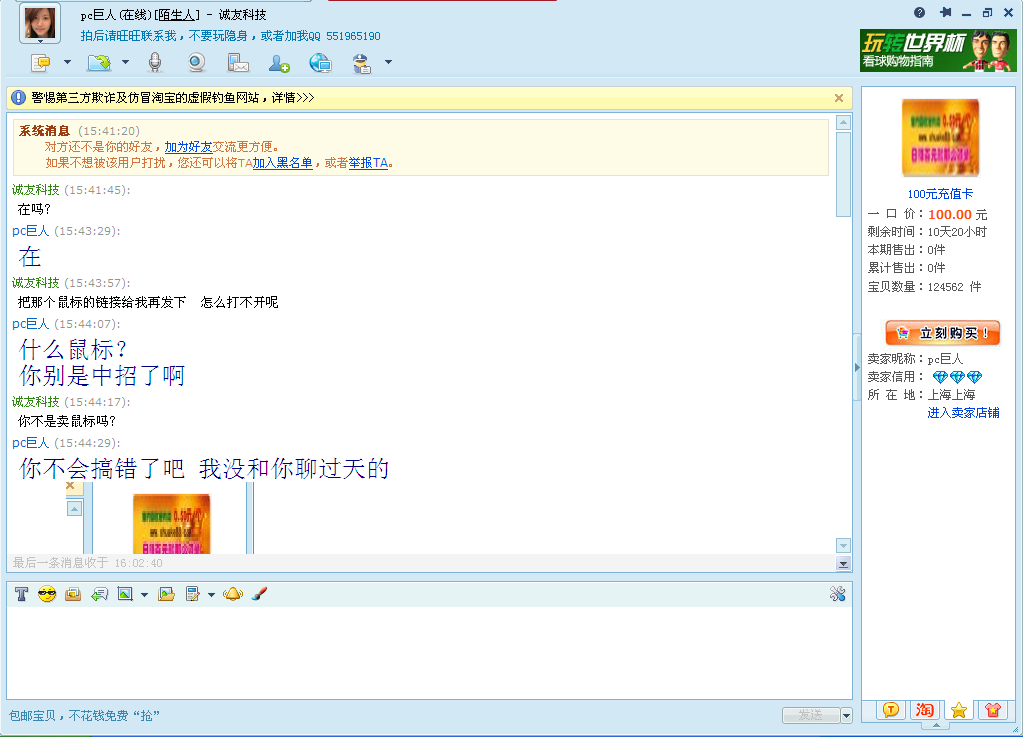
Task: Open the wrench settings icon above input
Action: 838,594
